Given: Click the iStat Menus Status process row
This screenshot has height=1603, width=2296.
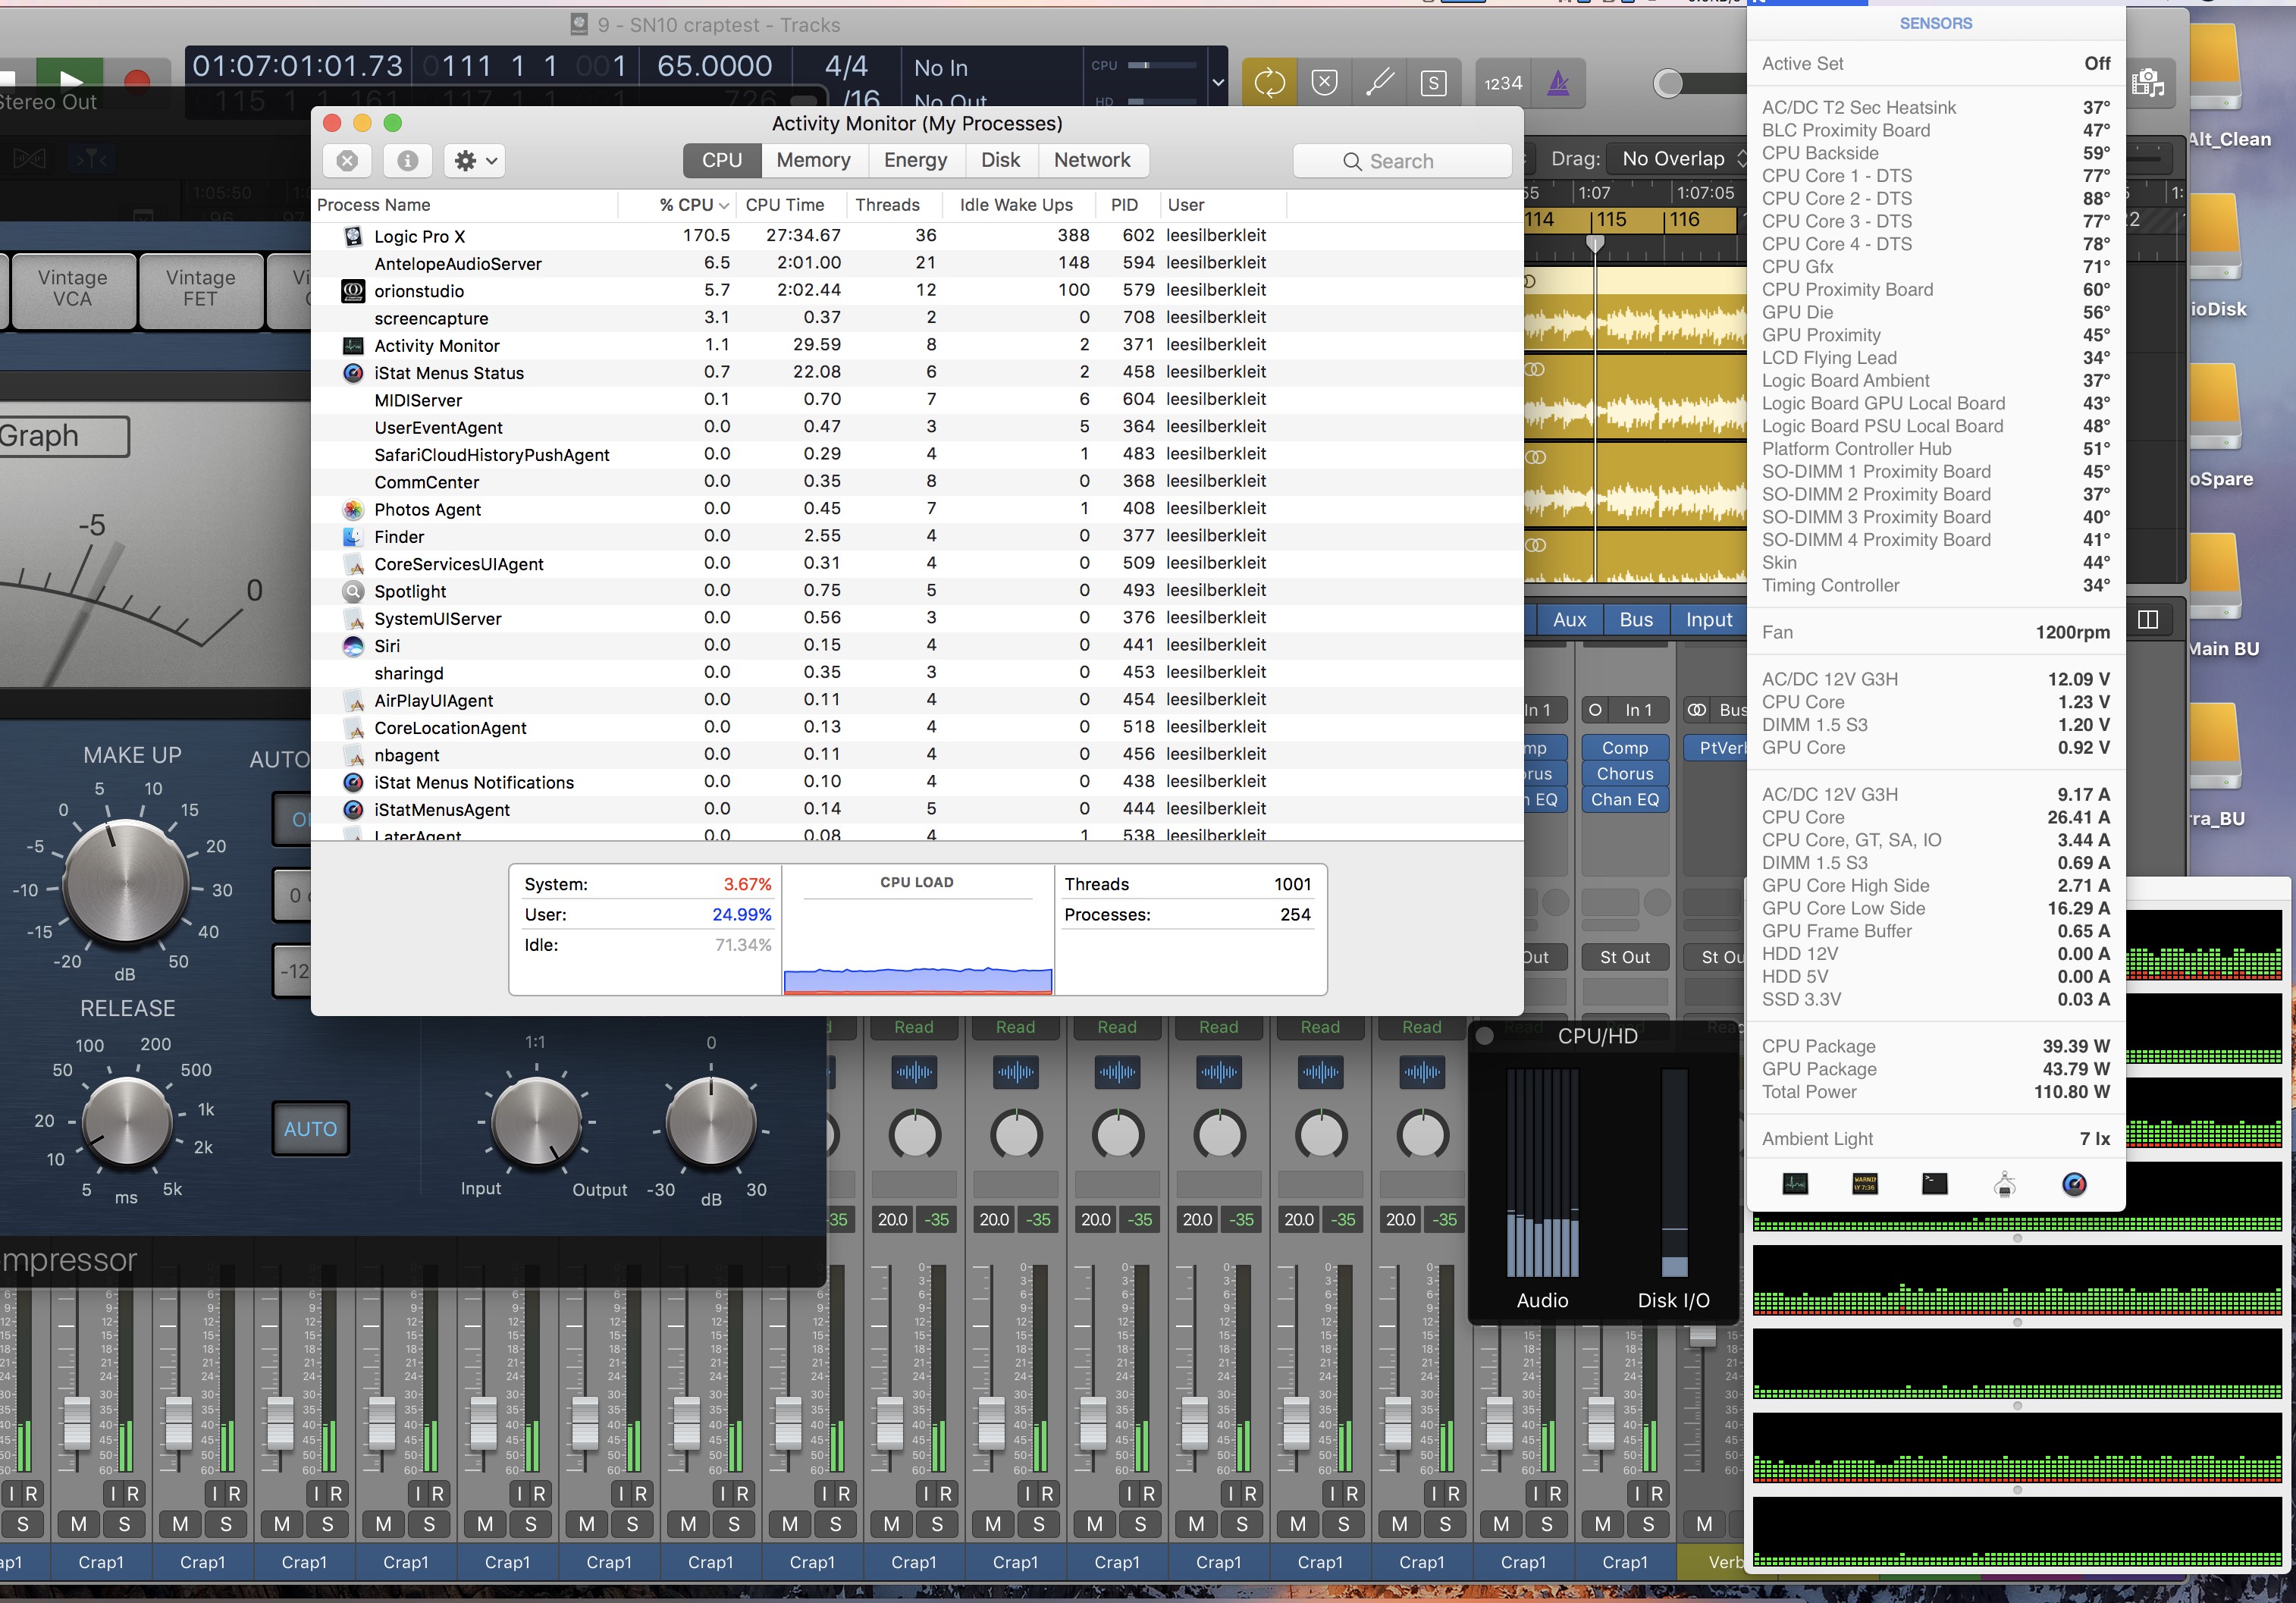Looking at the screenshot, I should click(x=453, y=372).
